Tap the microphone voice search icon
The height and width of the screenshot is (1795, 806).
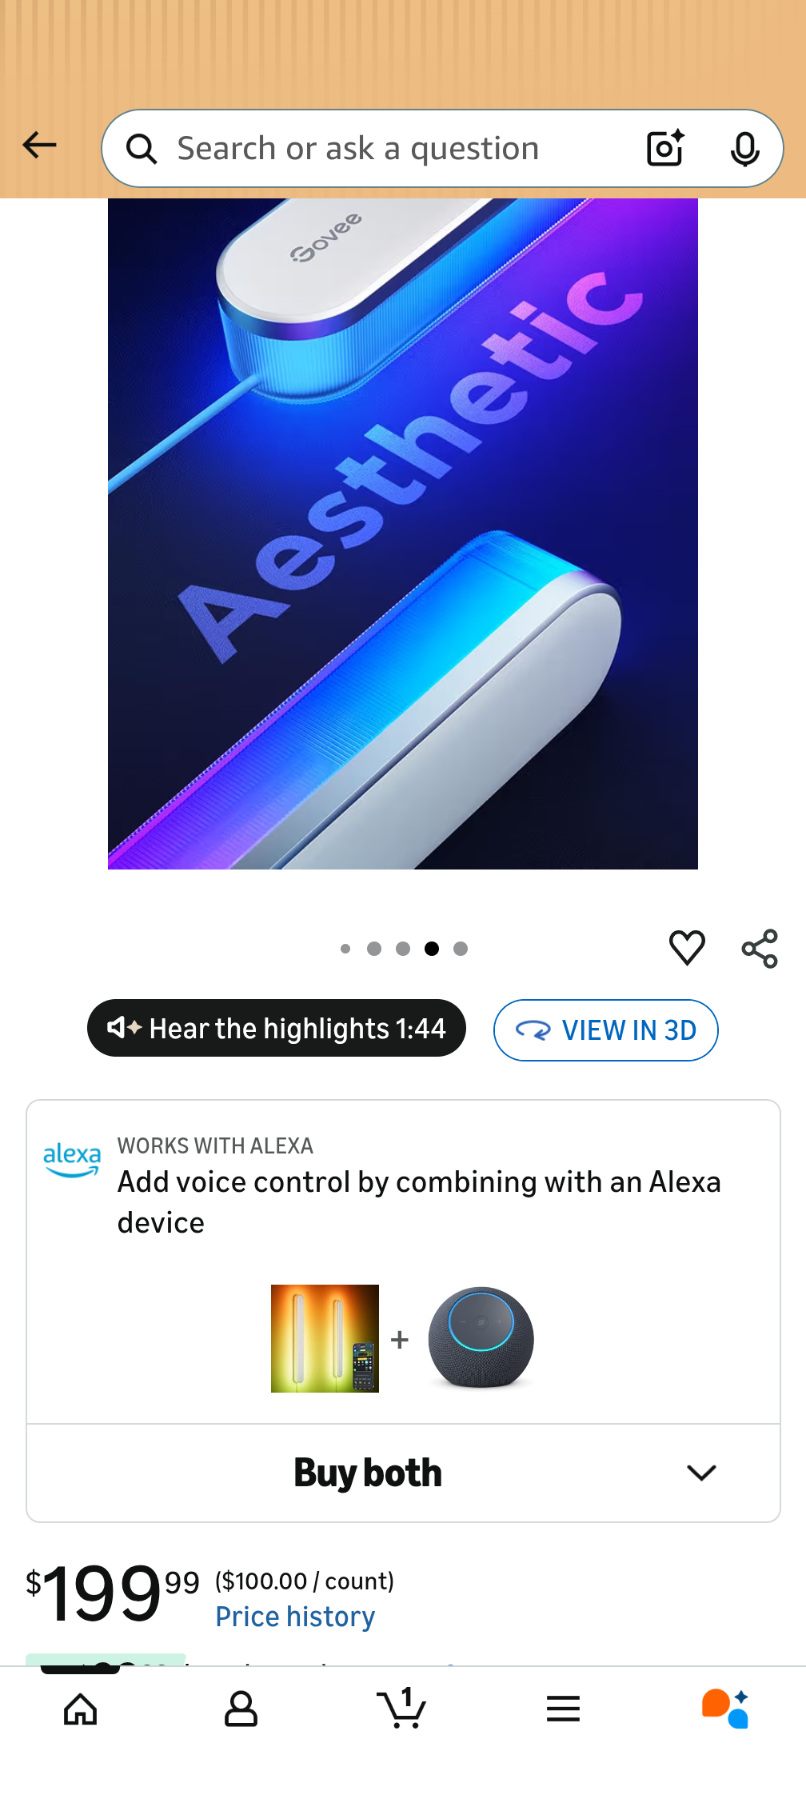pyautogui.click(x=745, y=149)
